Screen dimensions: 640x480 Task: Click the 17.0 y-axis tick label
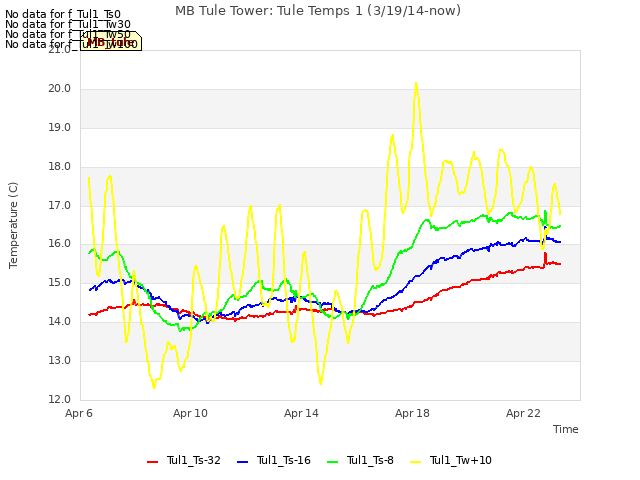coord(60,206)
